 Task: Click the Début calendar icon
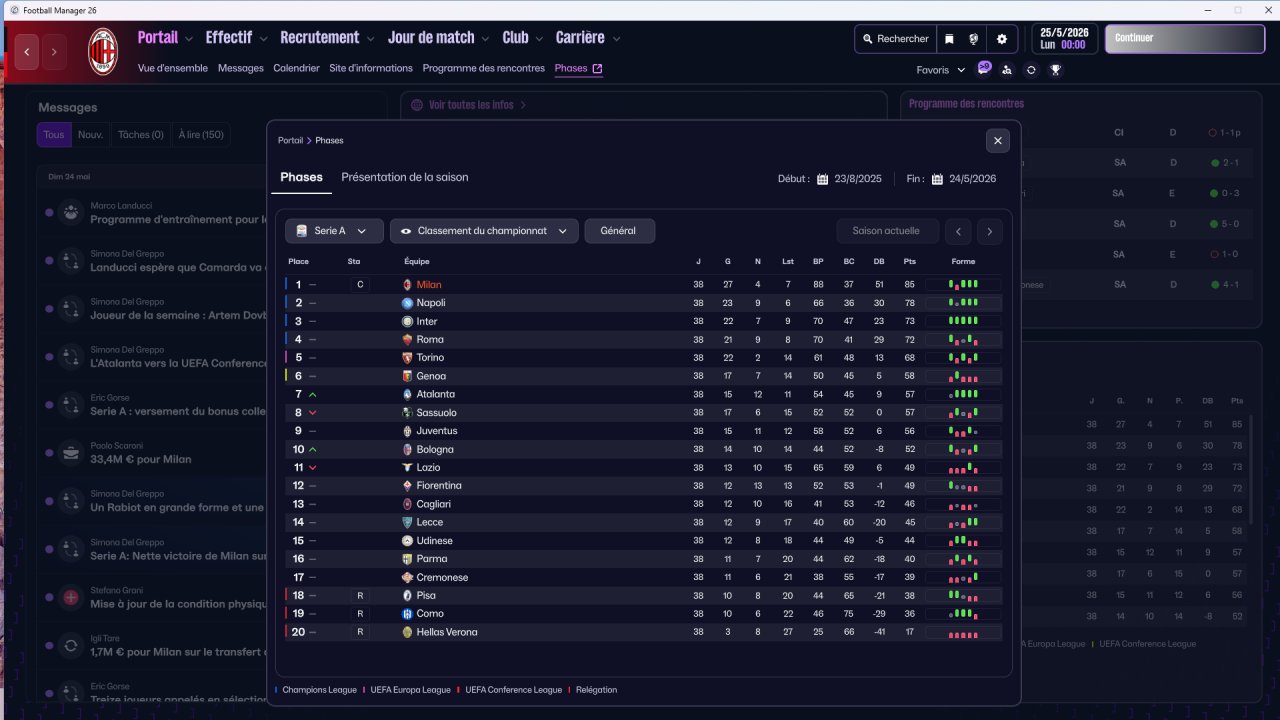pos(823,179)
